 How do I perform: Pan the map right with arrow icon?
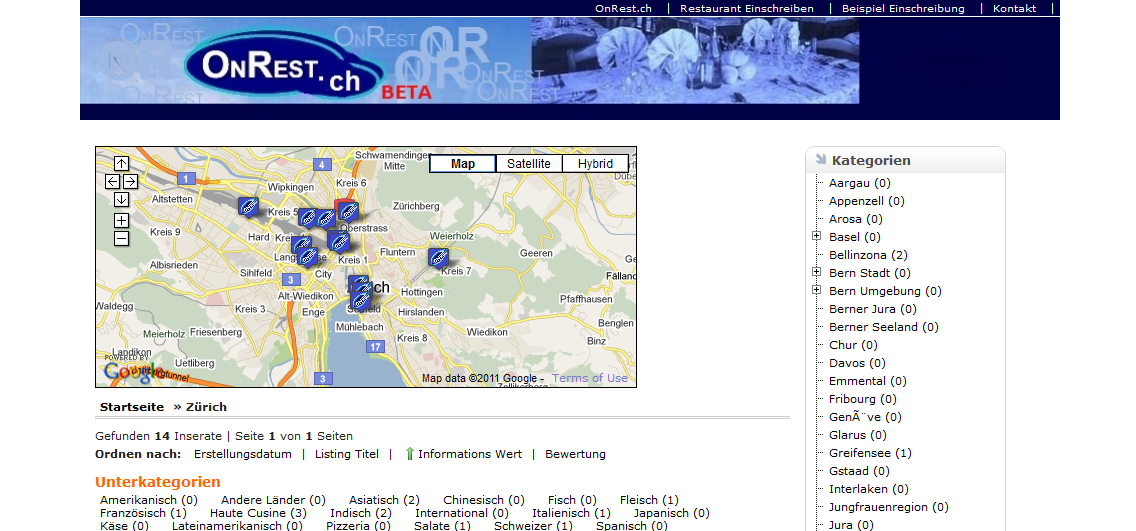click(130, 181)
